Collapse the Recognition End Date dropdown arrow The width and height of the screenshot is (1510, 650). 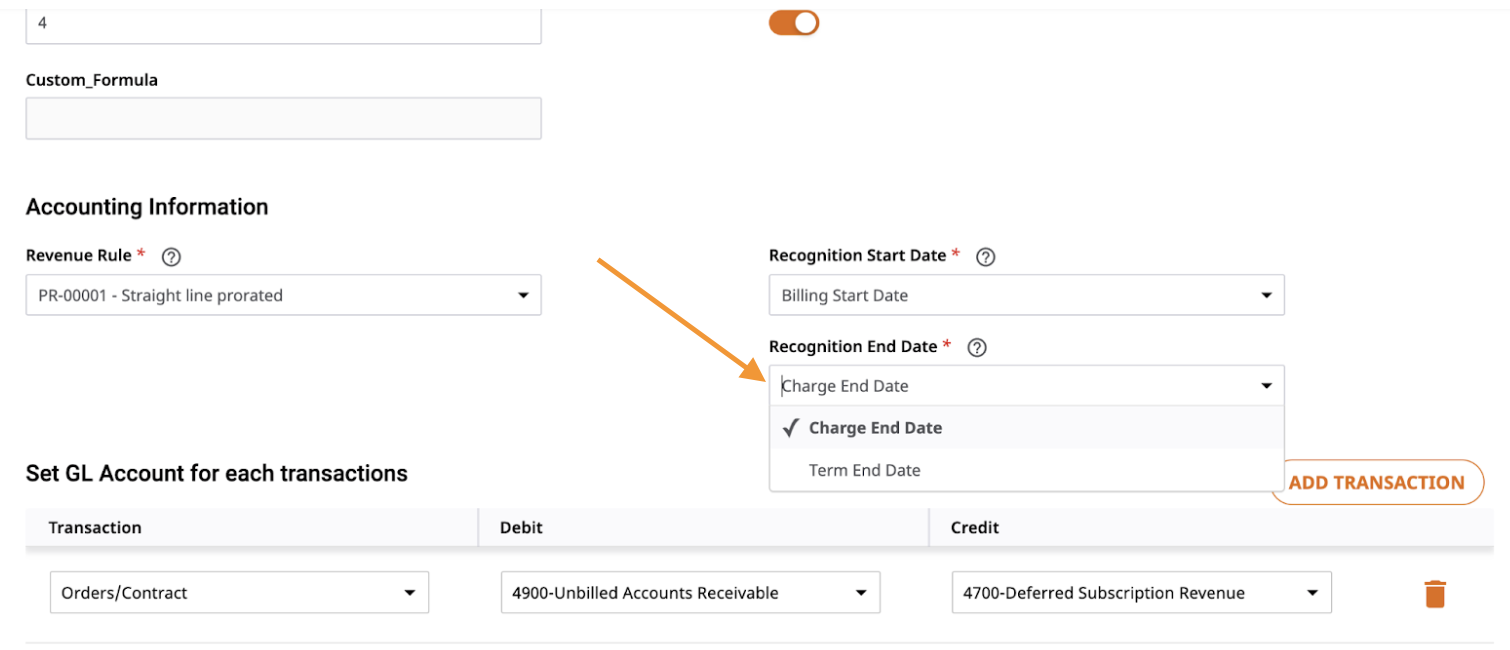coord(1266,386)
